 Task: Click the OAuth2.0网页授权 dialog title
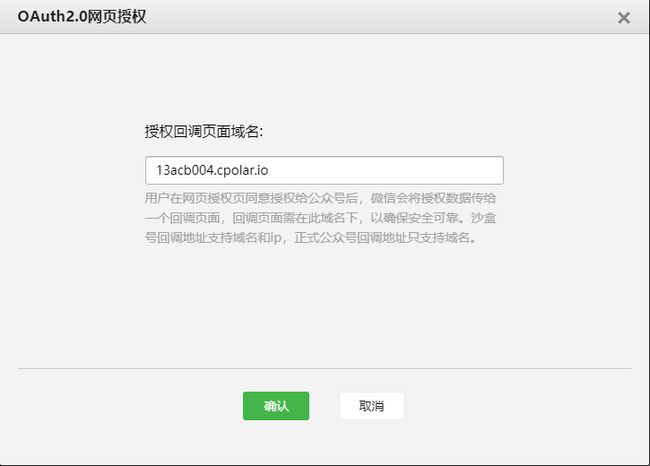[x=82, y=17]
